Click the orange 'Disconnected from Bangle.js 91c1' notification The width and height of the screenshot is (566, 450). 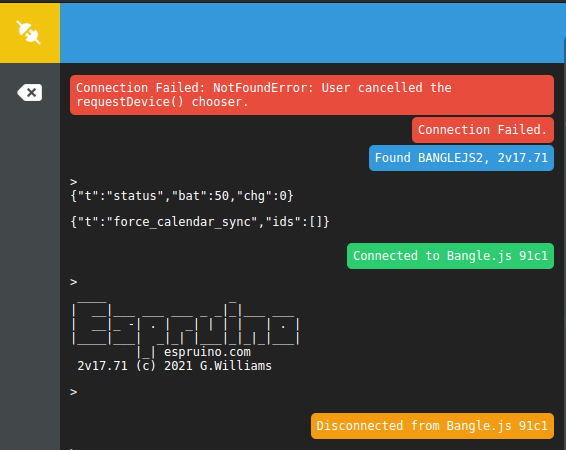tap(432, 426)
